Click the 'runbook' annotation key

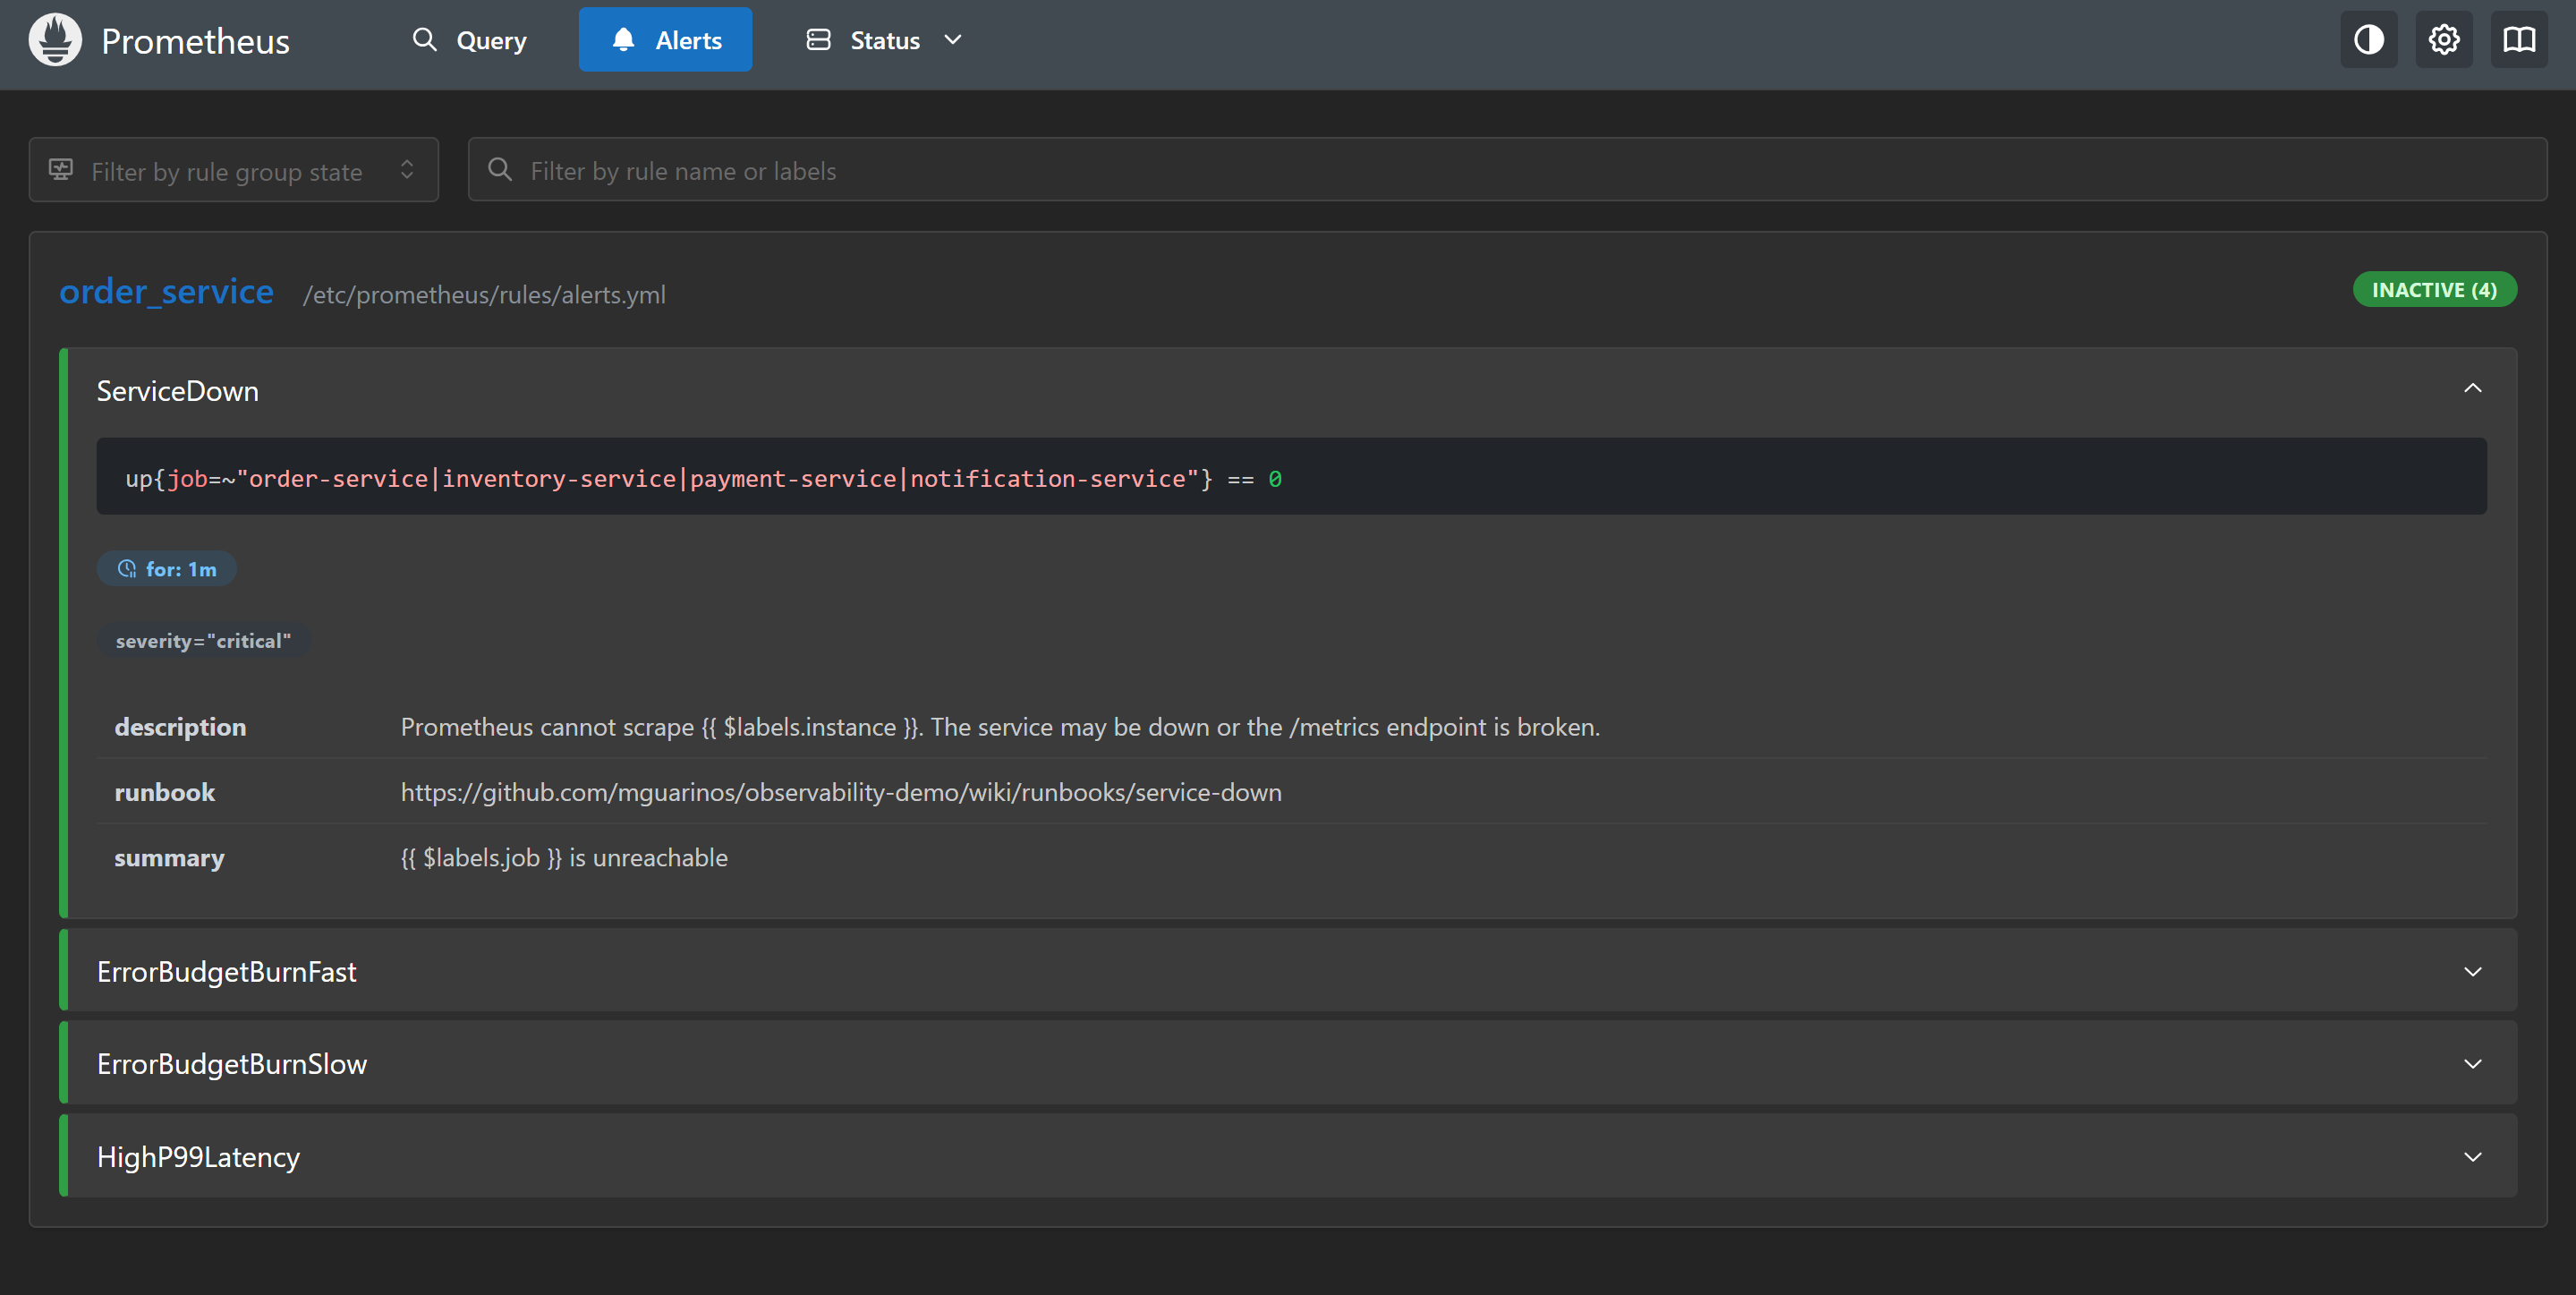coord(165,792)
